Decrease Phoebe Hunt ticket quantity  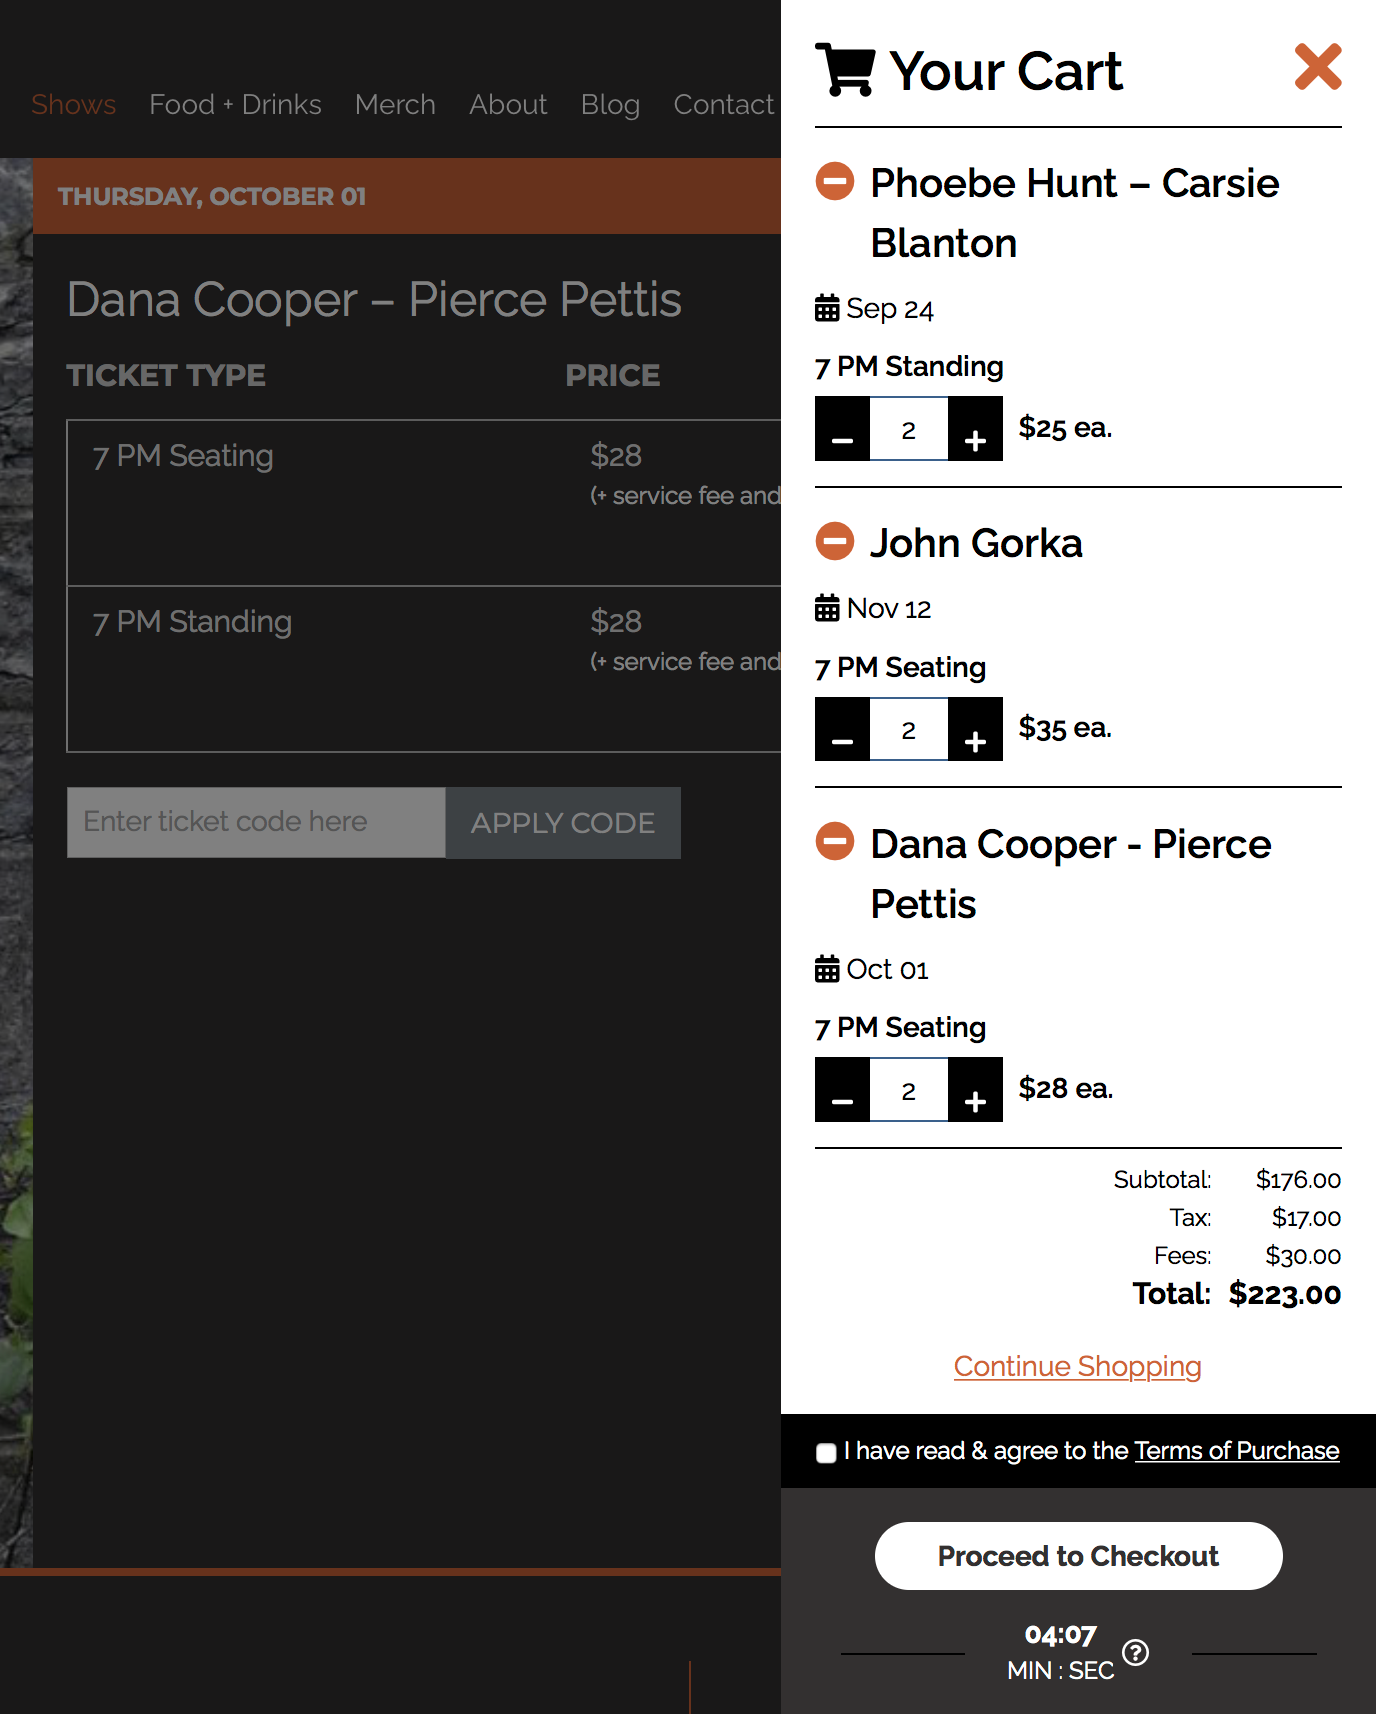[842, 429]
